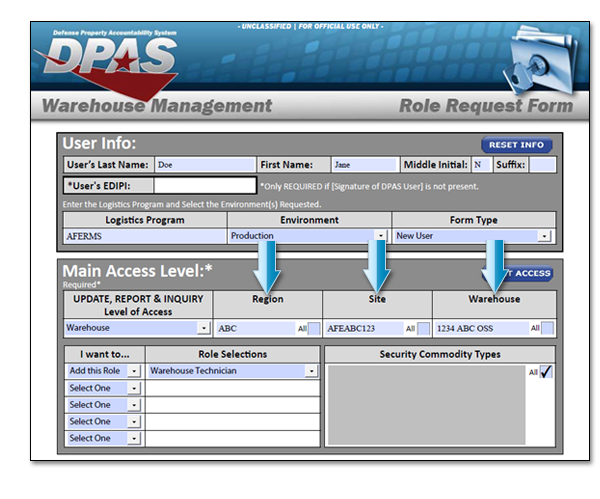Viewport: 600px width, 499px height.
Task: Click the Main Access Level heading
Action: pos(137,271)
